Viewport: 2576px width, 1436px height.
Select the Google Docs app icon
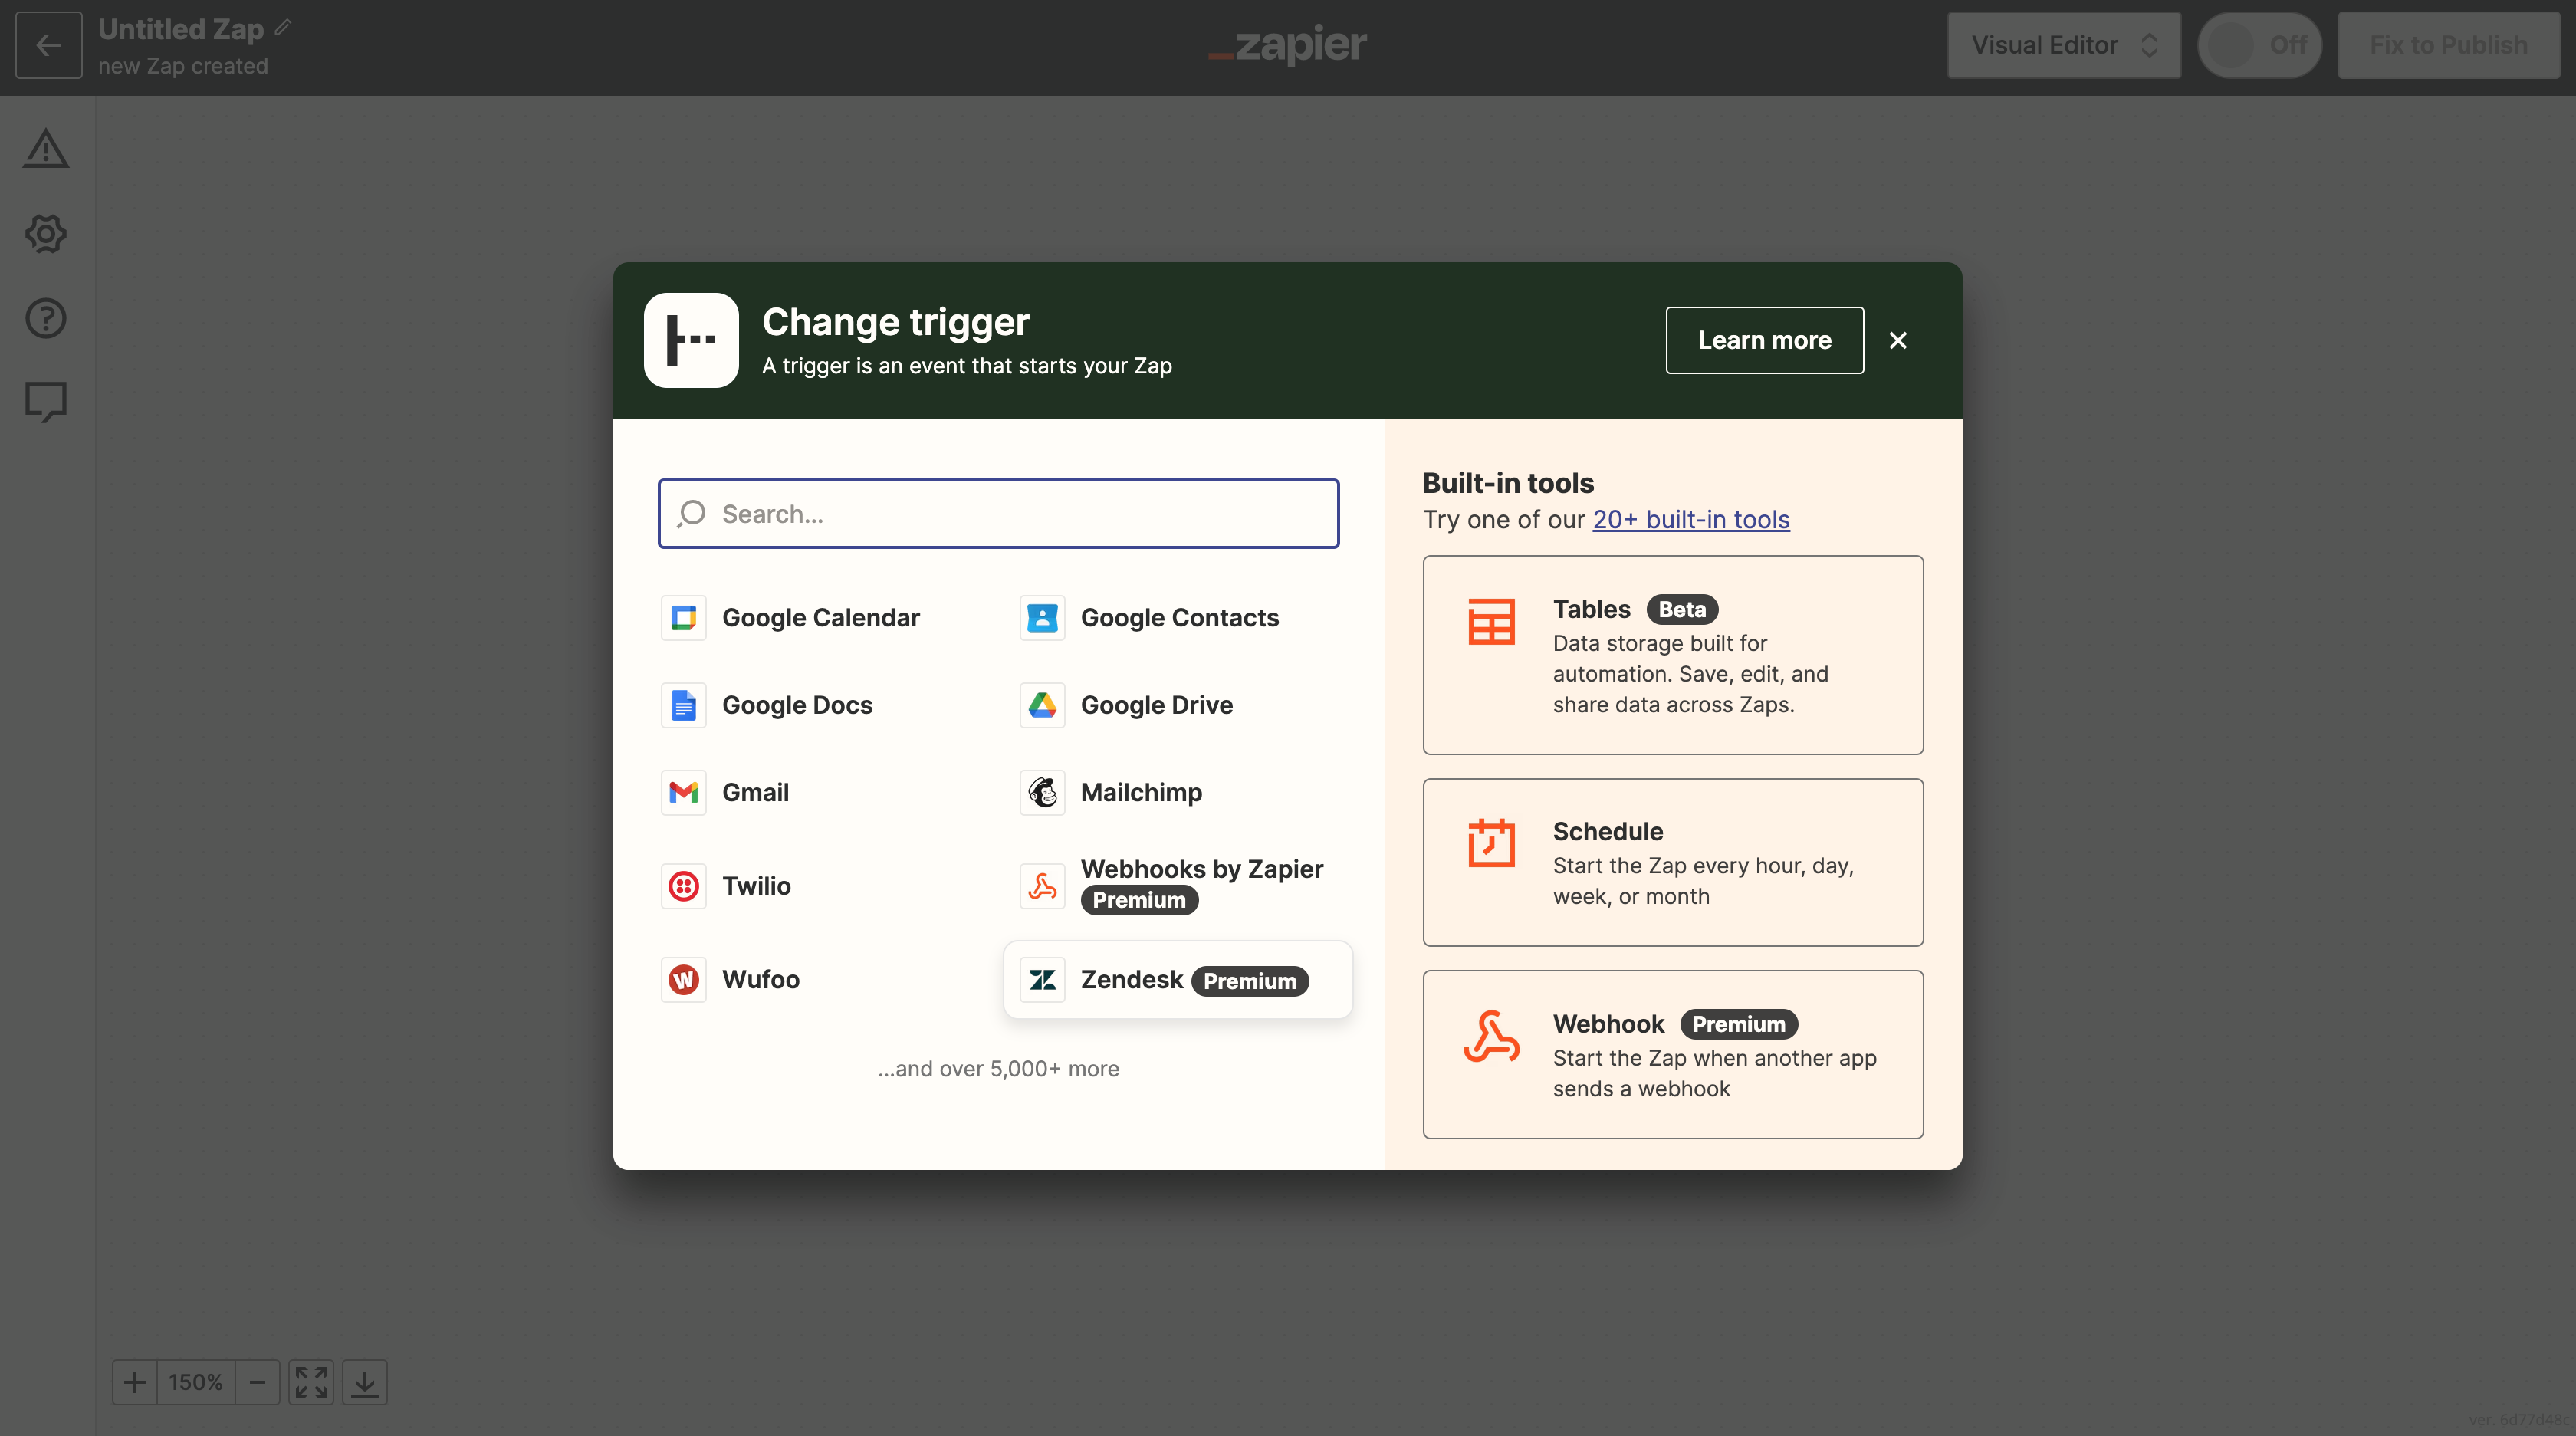click(x=684, y=705)
